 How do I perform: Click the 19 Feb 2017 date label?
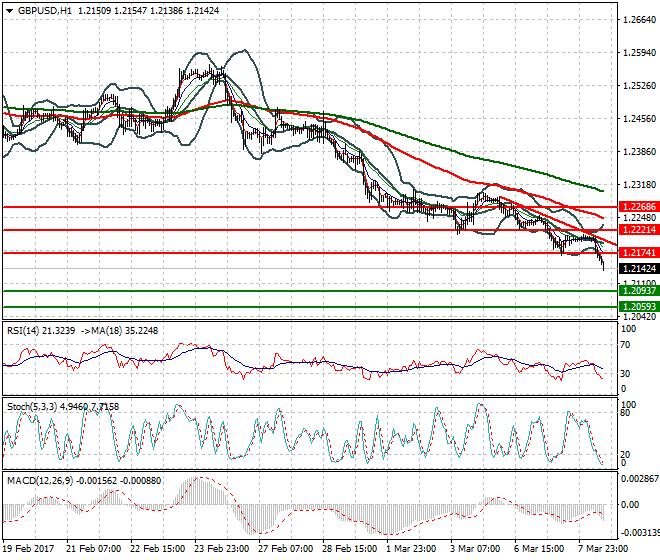coord(28,549)
